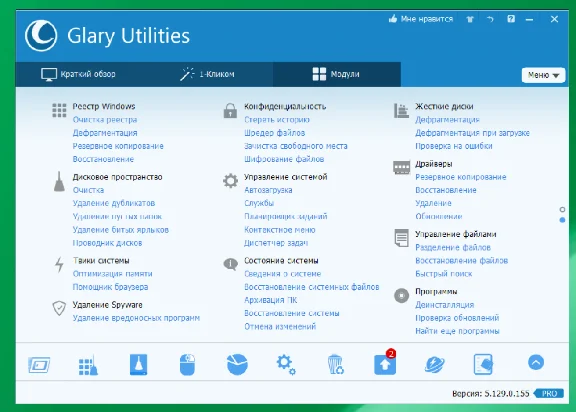
Task: Click the Жесткие диски icon
Action: pyautogui.click(x=401, y=111)
